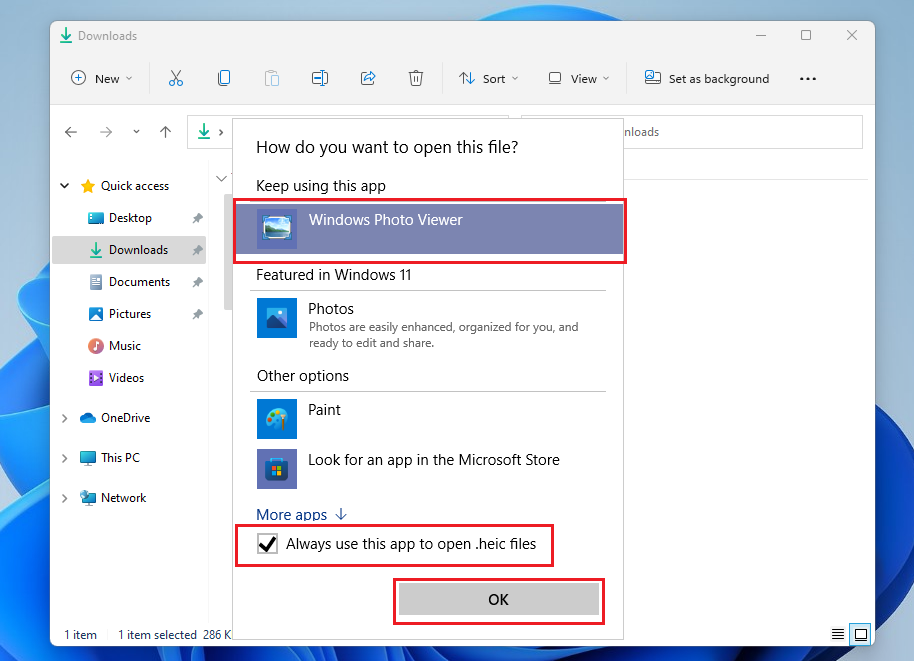Click OK to confirm the app
This screenshot has height=661, width=914.
point(498,599)
